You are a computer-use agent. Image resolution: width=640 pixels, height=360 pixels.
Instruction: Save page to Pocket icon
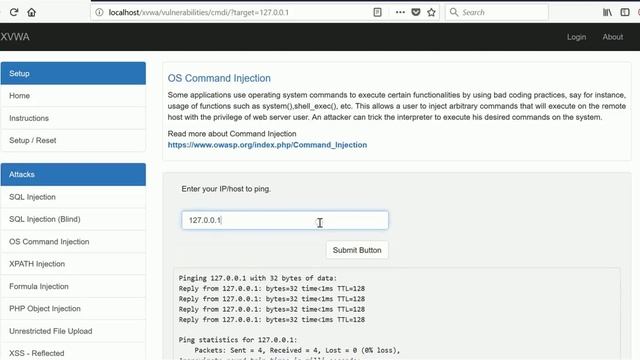point(416,12)
